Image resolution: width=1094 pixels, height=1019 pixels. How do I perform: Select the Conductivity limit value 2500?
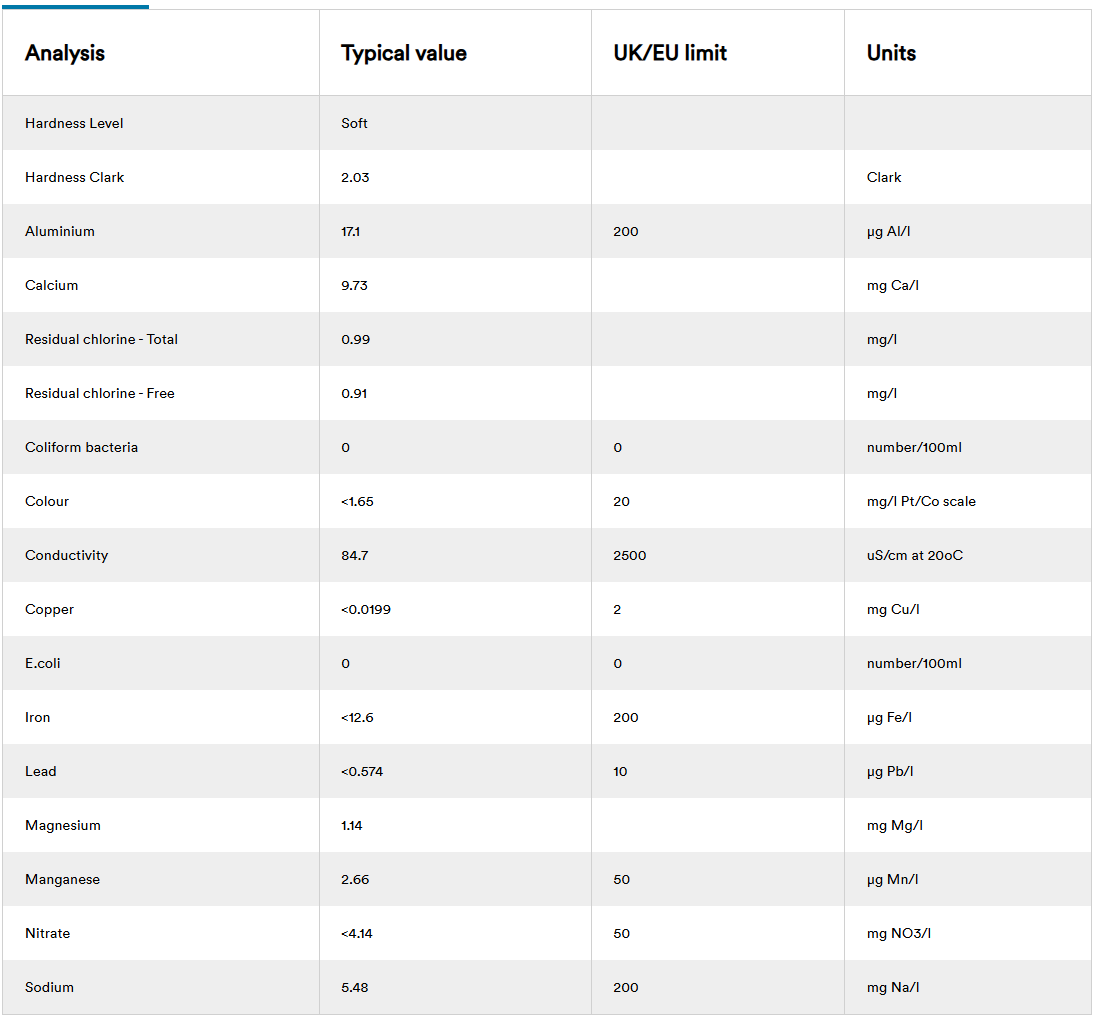pos(629,555)
